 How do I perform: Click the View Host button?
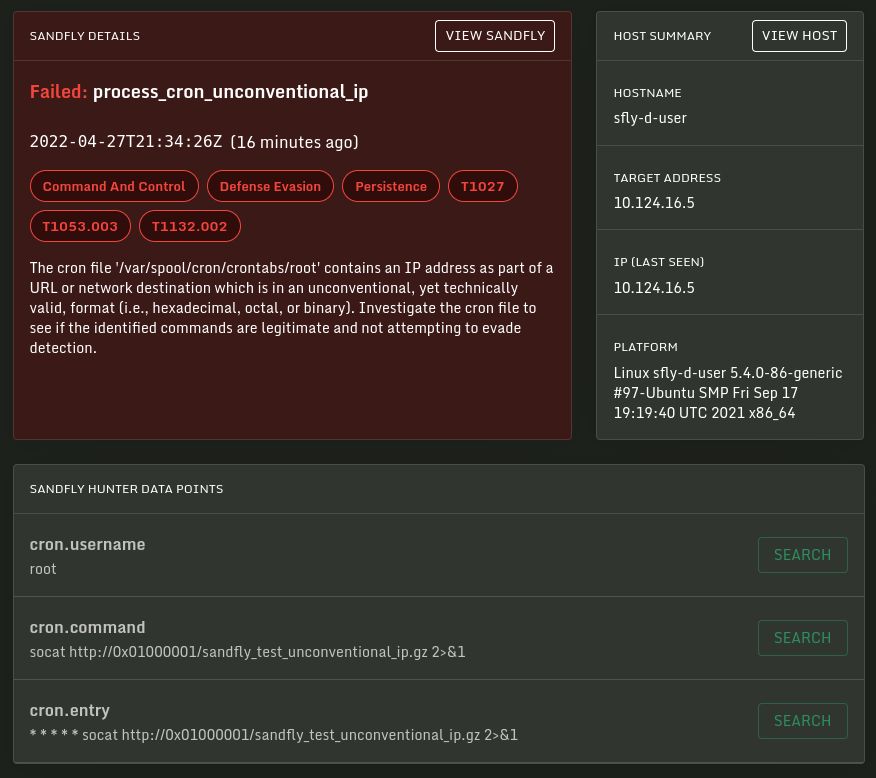coord(799,36)
